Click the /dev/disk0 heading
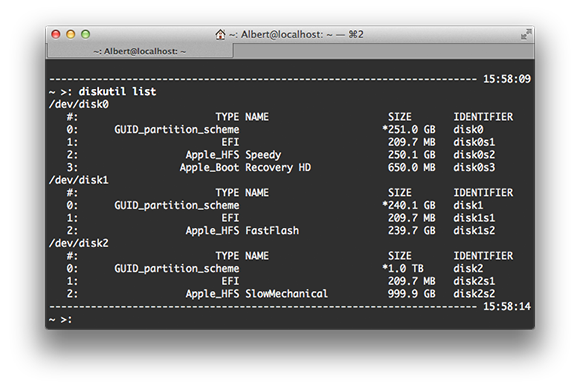The image size is (580, 388). point(79,104)
